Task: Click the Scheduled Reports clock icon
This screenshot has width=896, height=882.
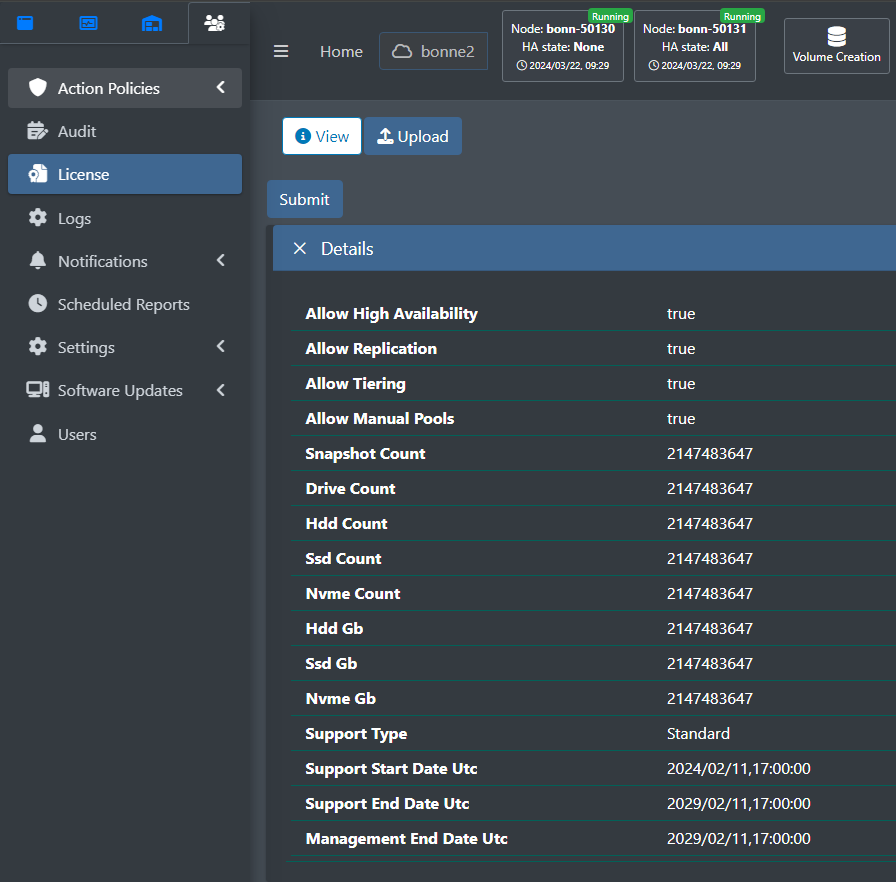Action: pyautogui.click(x=38, y=303)
